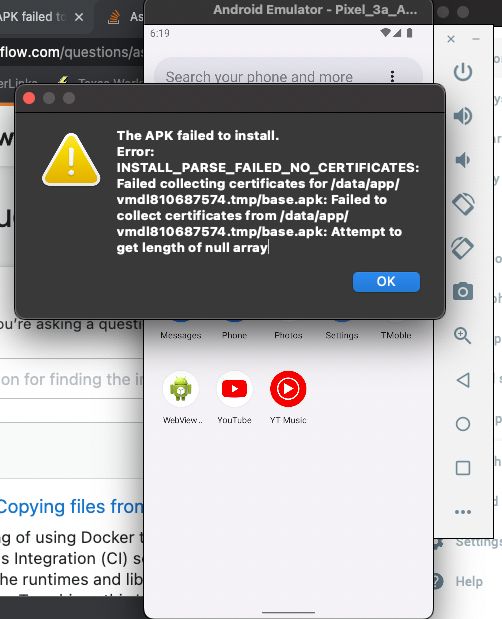This screenshot has height=619, width=502.
Task: Click the emulator rotate left icon
Action: coord(463,204)
